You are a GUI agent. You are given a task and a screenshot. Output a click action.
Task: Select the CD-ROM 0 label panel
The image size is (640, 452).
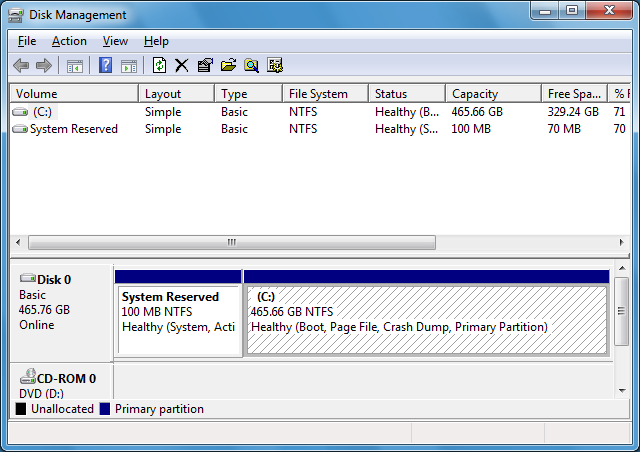point(61,381)
